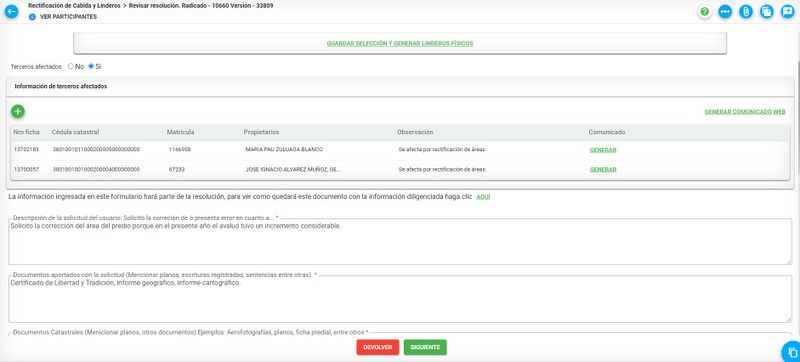Generate the notice for JOSE IGNACIO ALVAREZ MUÑOZ
The image size is (800, 362).
[x=603, y=169]
